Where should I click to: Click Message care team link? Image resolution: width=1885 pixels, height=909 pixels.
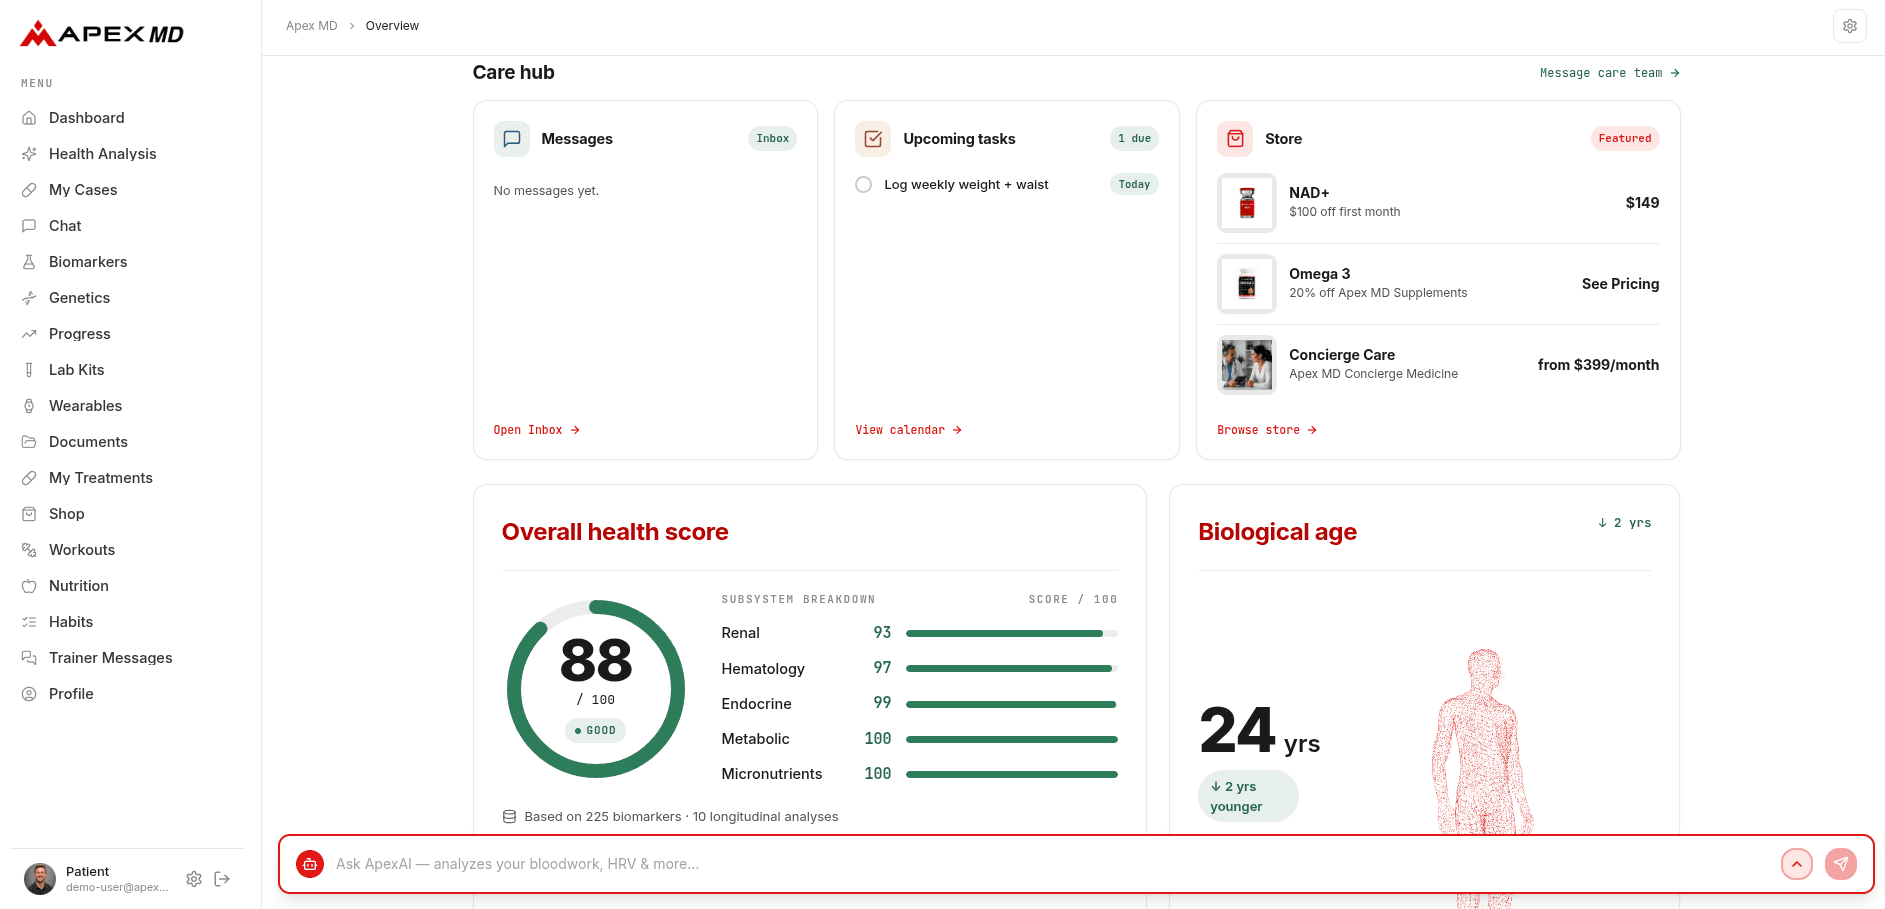coord(1610,73)
